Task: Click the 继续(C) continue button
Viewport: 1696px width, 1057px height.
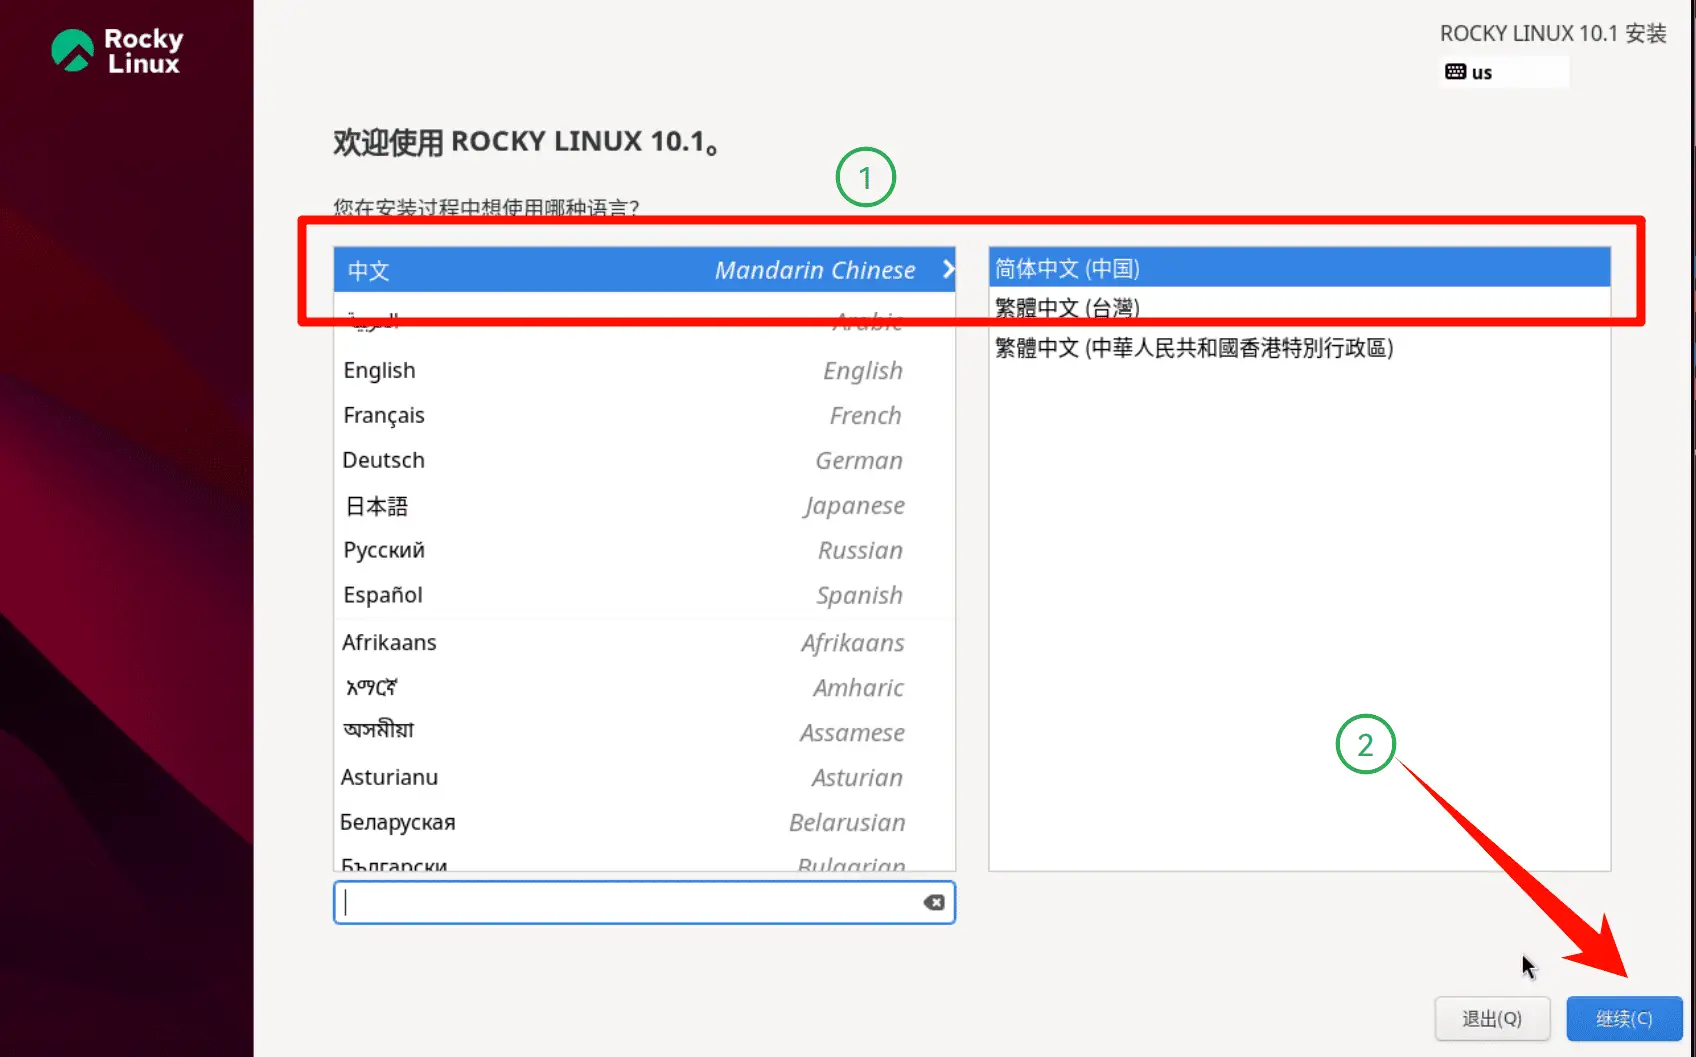Action: click(x=1624, y=1019)
